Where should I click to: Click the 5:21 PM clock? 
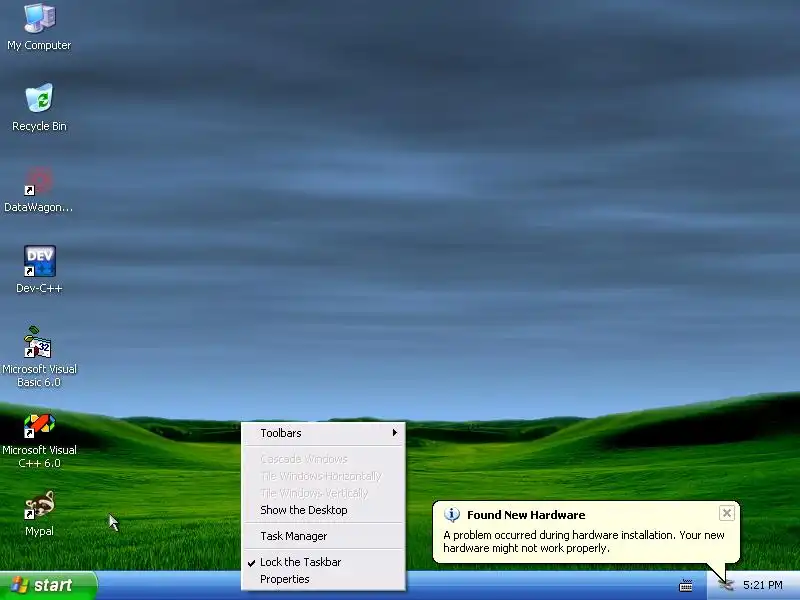pyautogui.click(x=762, y=585)
